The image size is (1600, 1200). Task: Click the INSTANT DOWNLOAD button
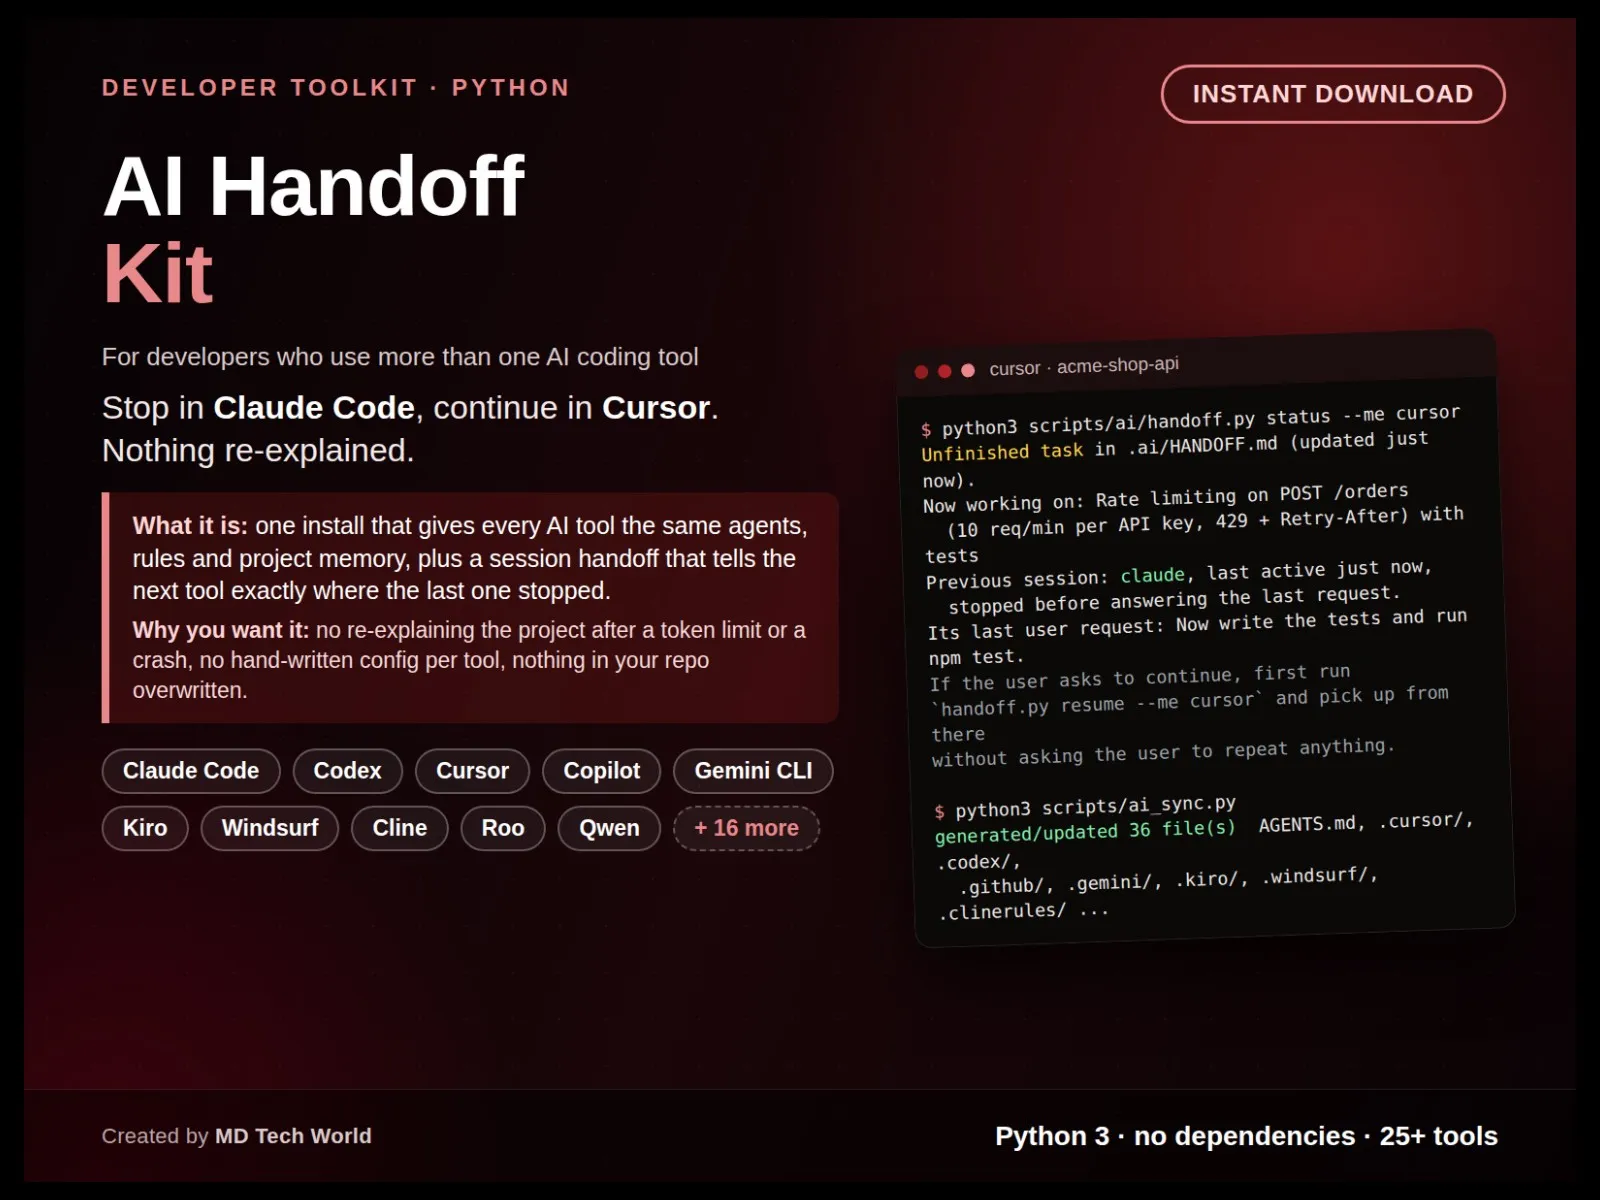point(1332,94)
